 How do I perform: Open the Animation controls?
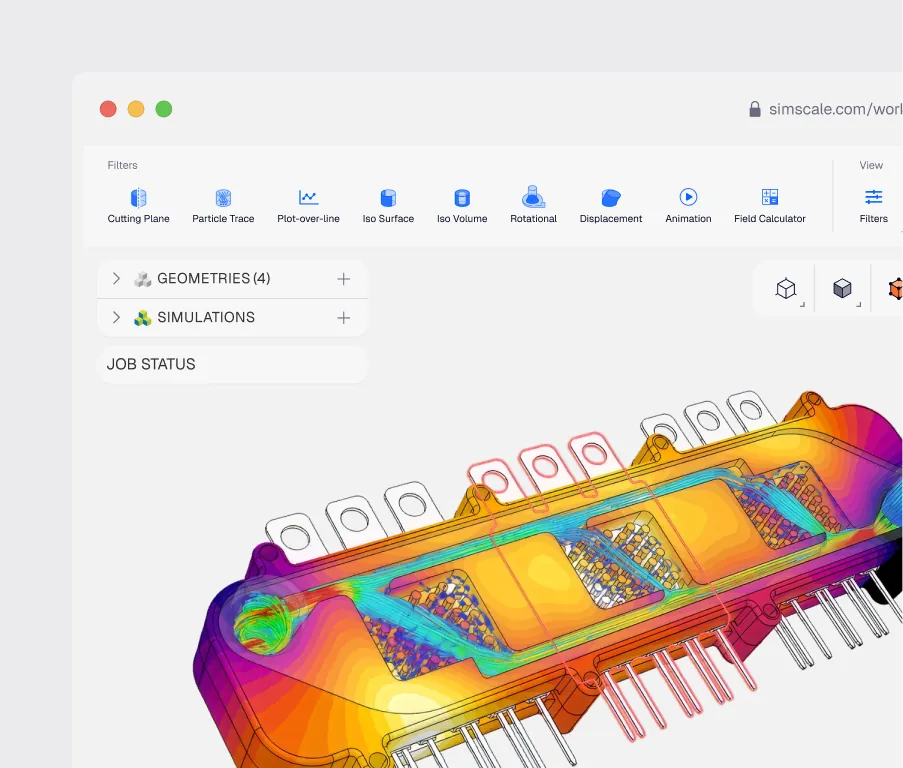pyautogui.click(x=688, y=206)
